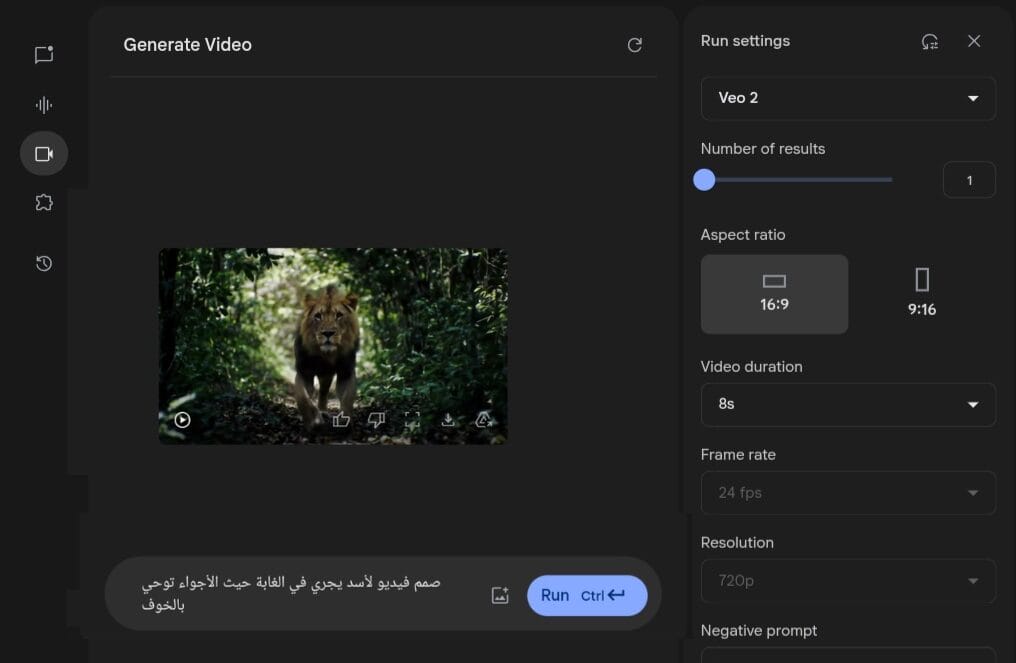Expand the Video duration 8s dropdown

click(x=847, y=404)
